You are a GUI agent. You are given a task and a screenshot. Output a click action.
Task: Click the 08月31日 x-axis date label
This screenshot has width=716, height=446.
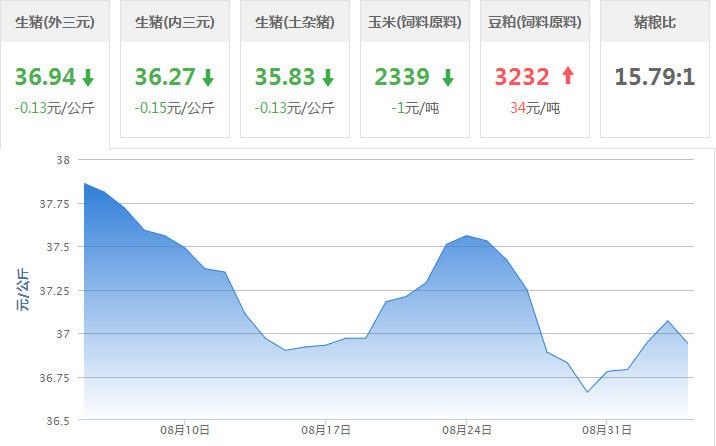point(607,430)
